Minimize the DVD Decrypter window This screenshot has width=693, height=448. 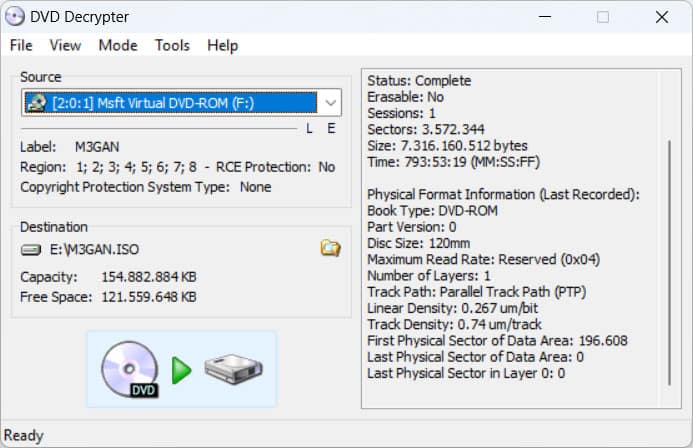(544, 17)
